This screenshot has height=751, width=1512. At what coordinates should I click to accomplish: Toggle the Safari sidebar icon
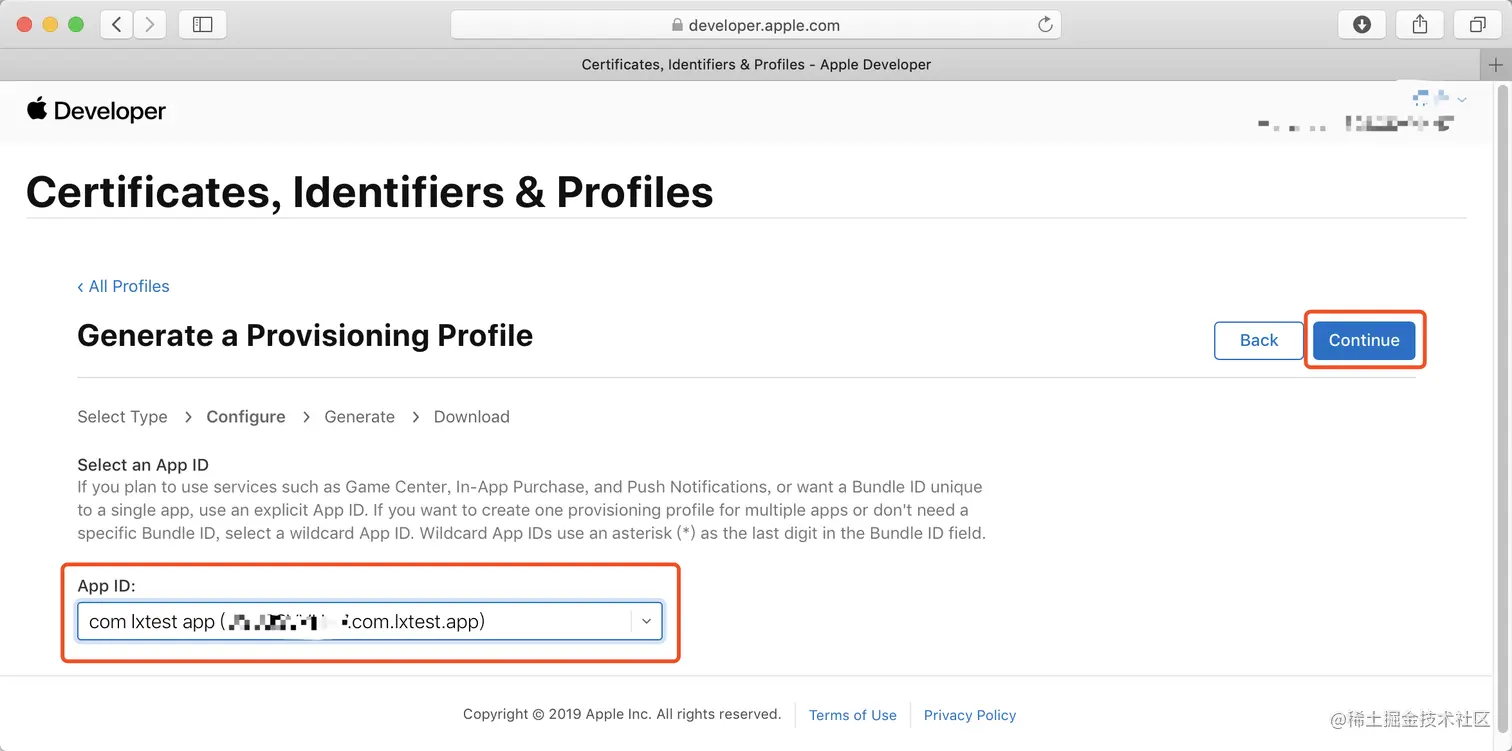click(202, 25)
